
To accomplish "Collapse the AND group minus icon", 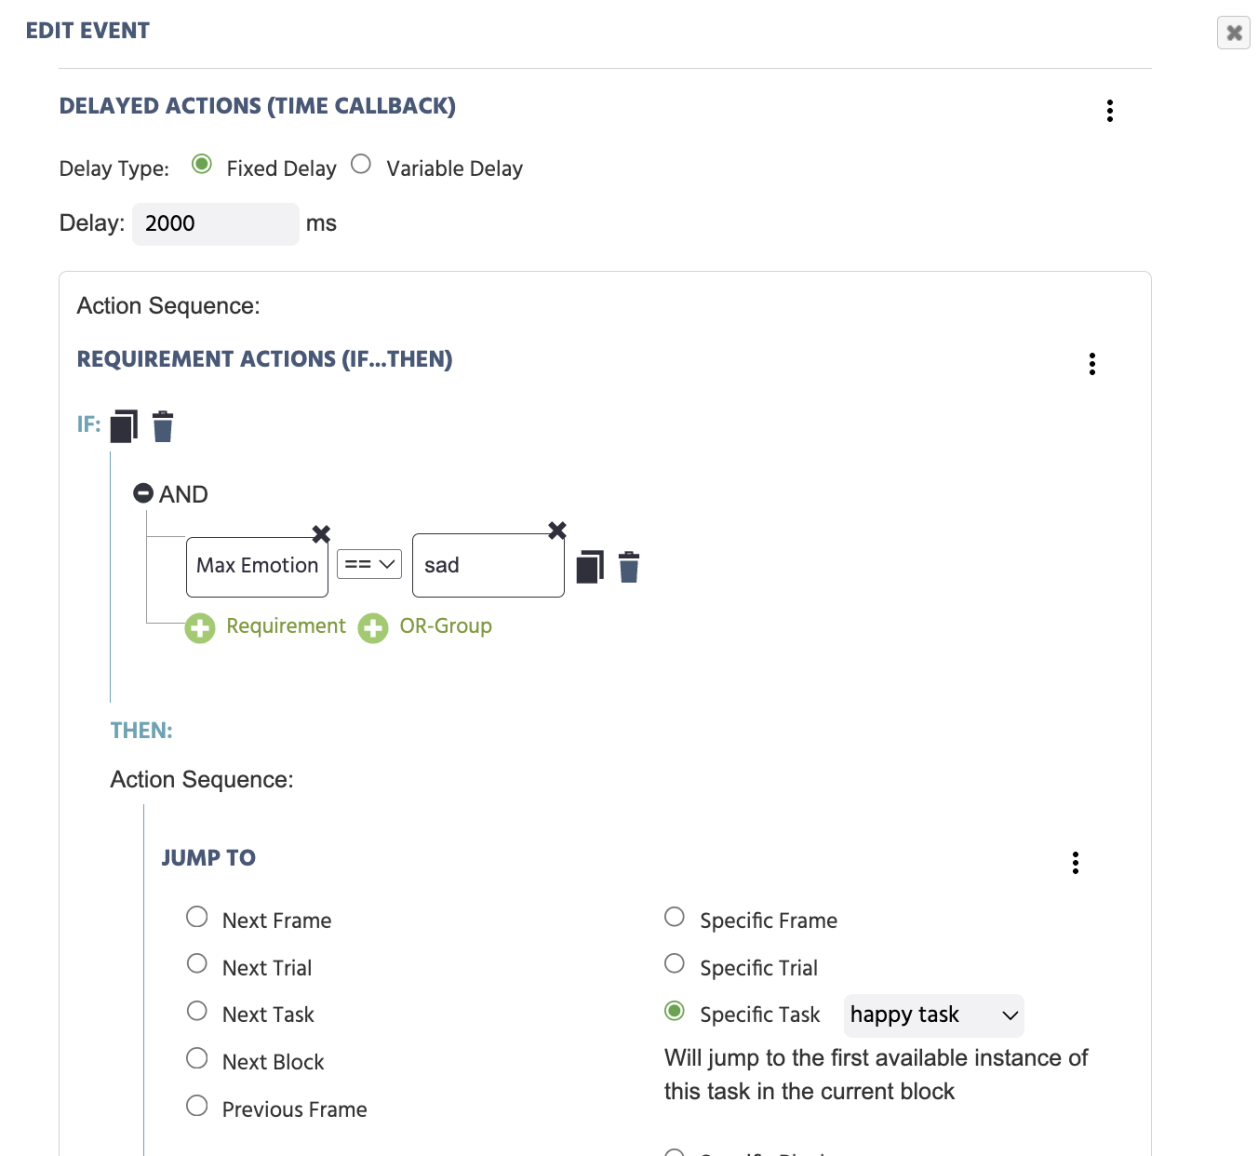I will (143, 493).
